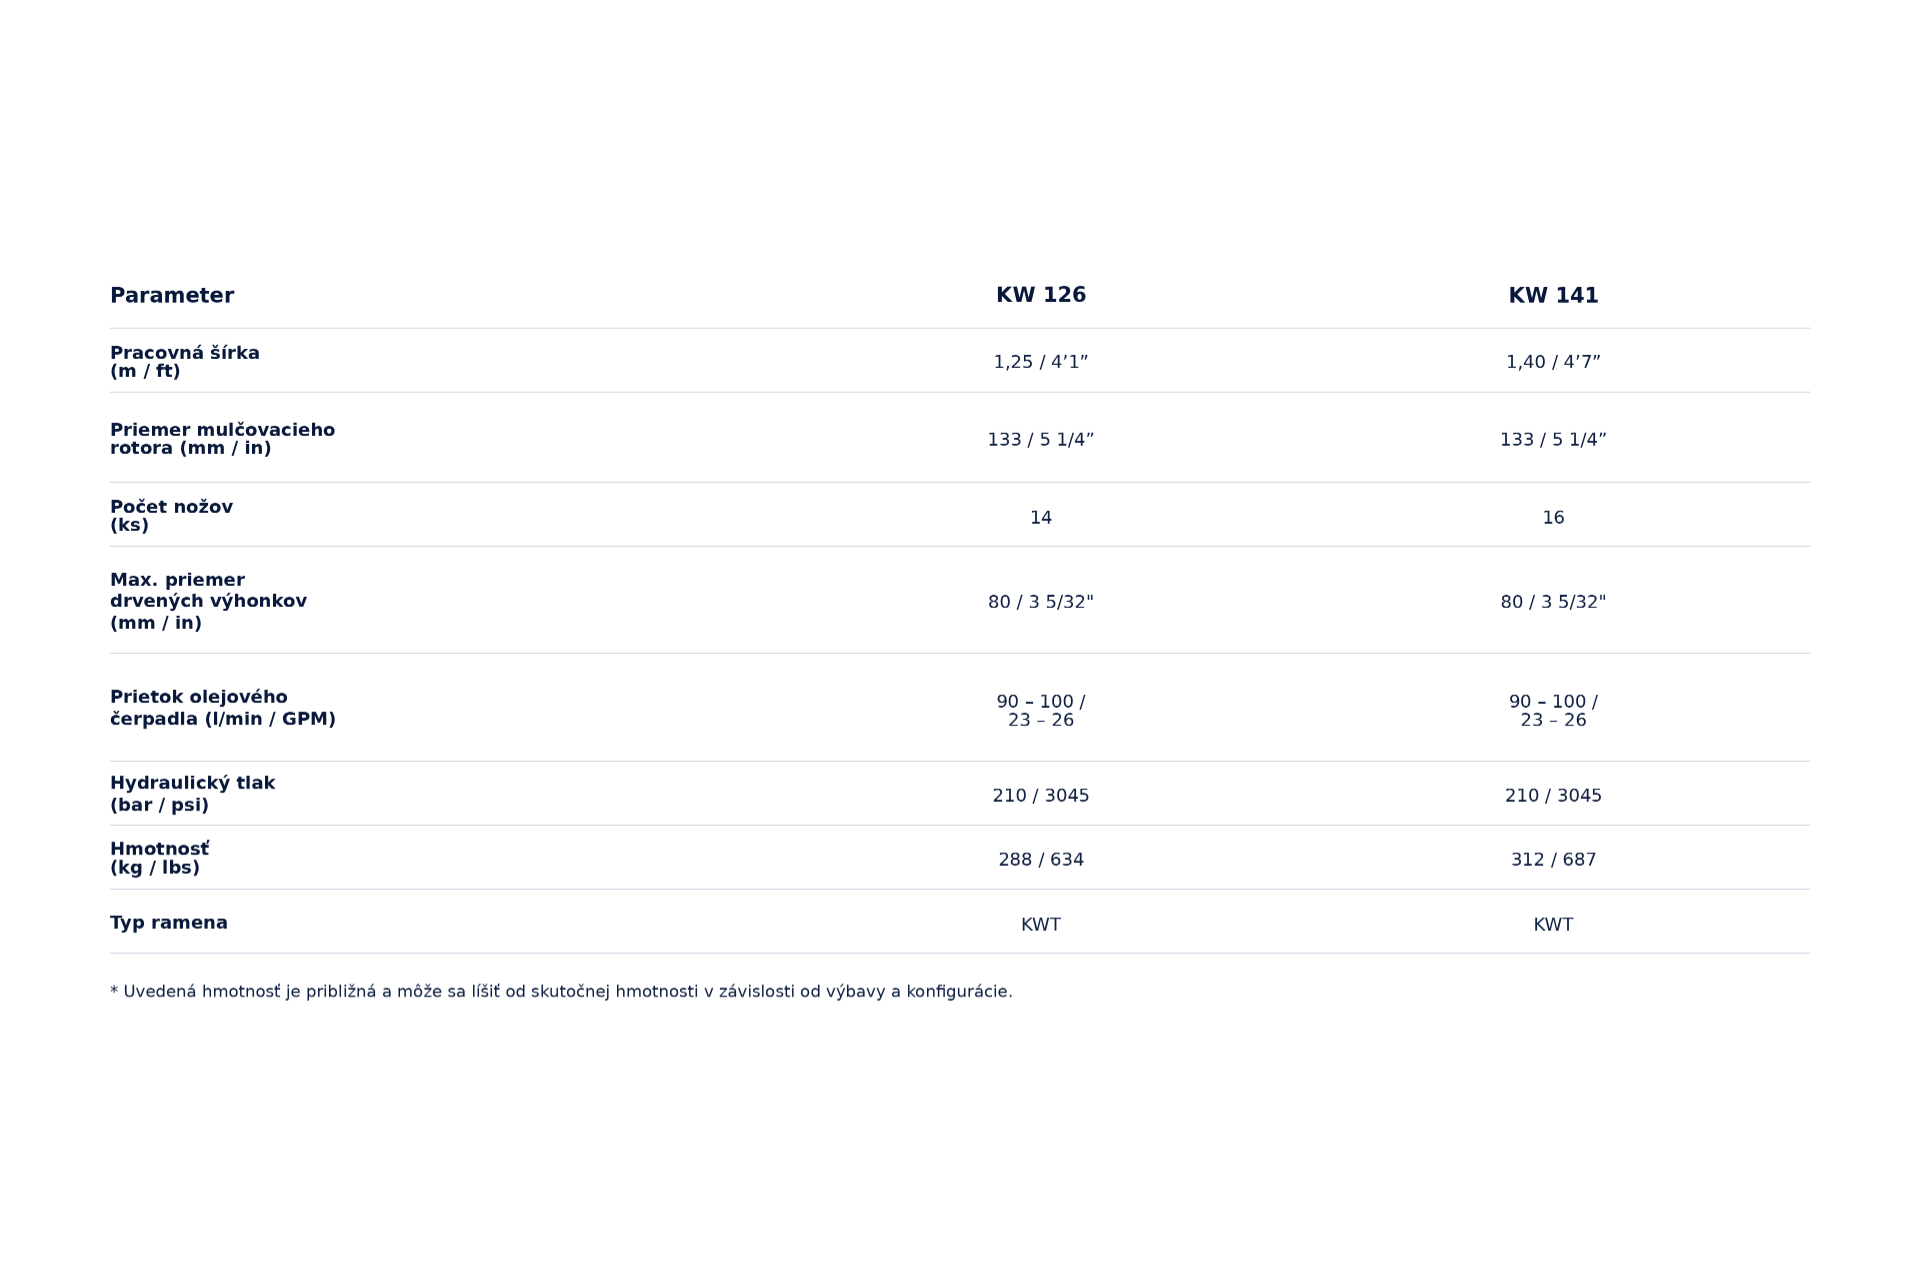This screenshot has width=1920, height=1287.
Task: Click weight value 312 / 687
Action: tap(1553, 860)
